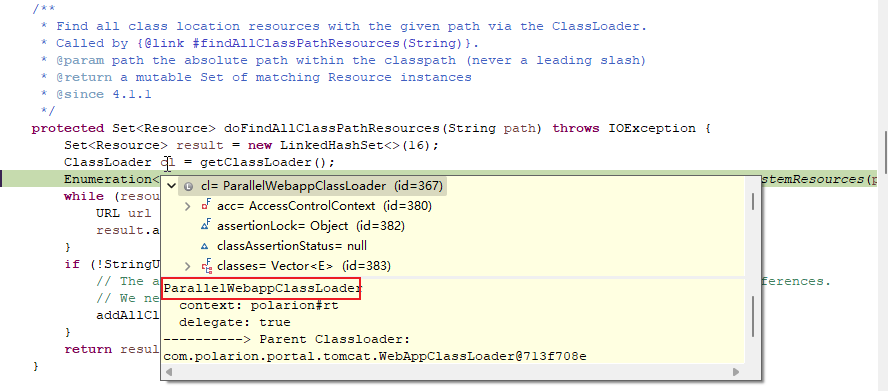Screen dimensions: 888x391
Task: Click the 'protected' keyword
Action: click(x=68, y=129)
